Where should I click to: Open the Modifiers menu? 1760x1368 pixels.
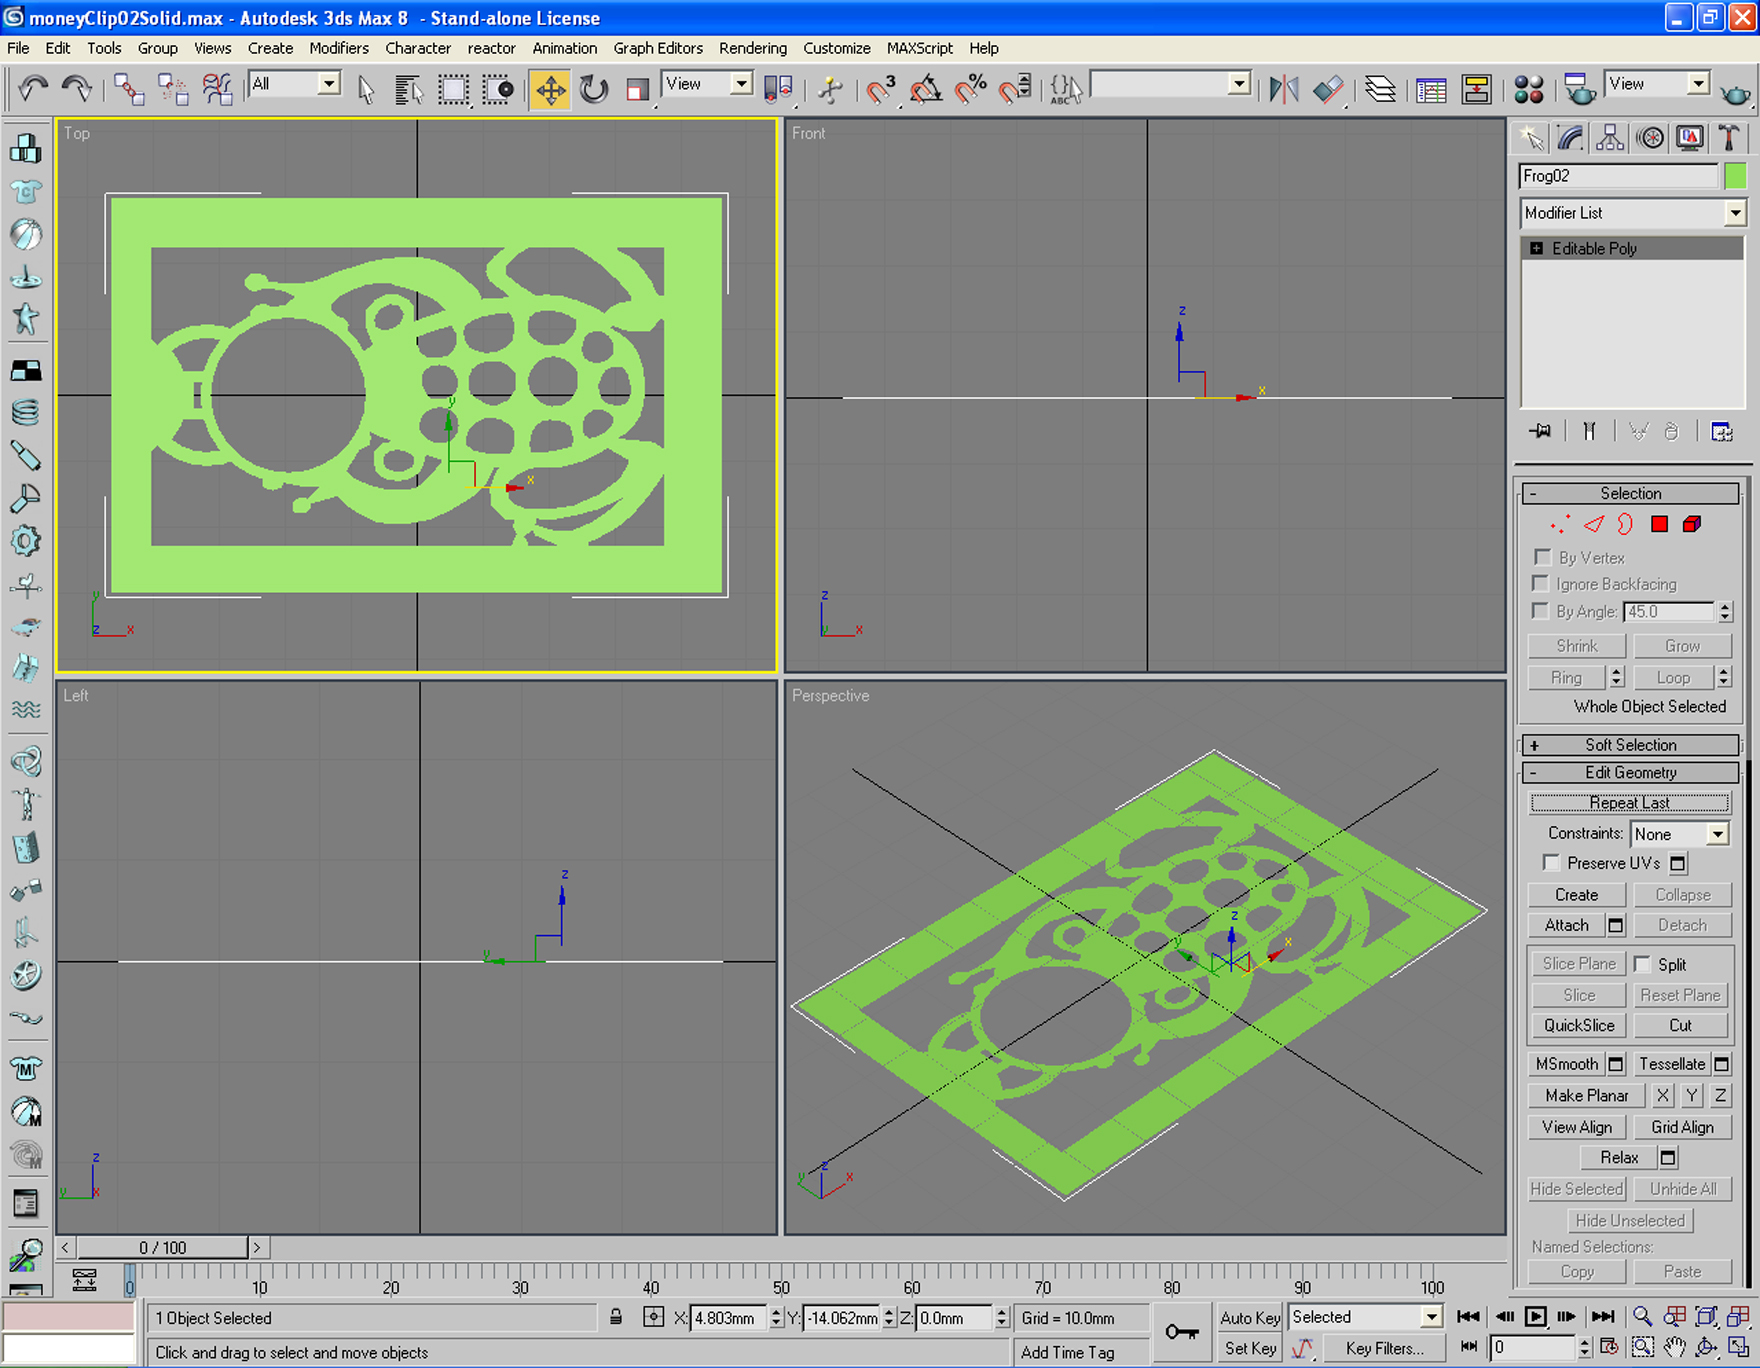[339, 48]
